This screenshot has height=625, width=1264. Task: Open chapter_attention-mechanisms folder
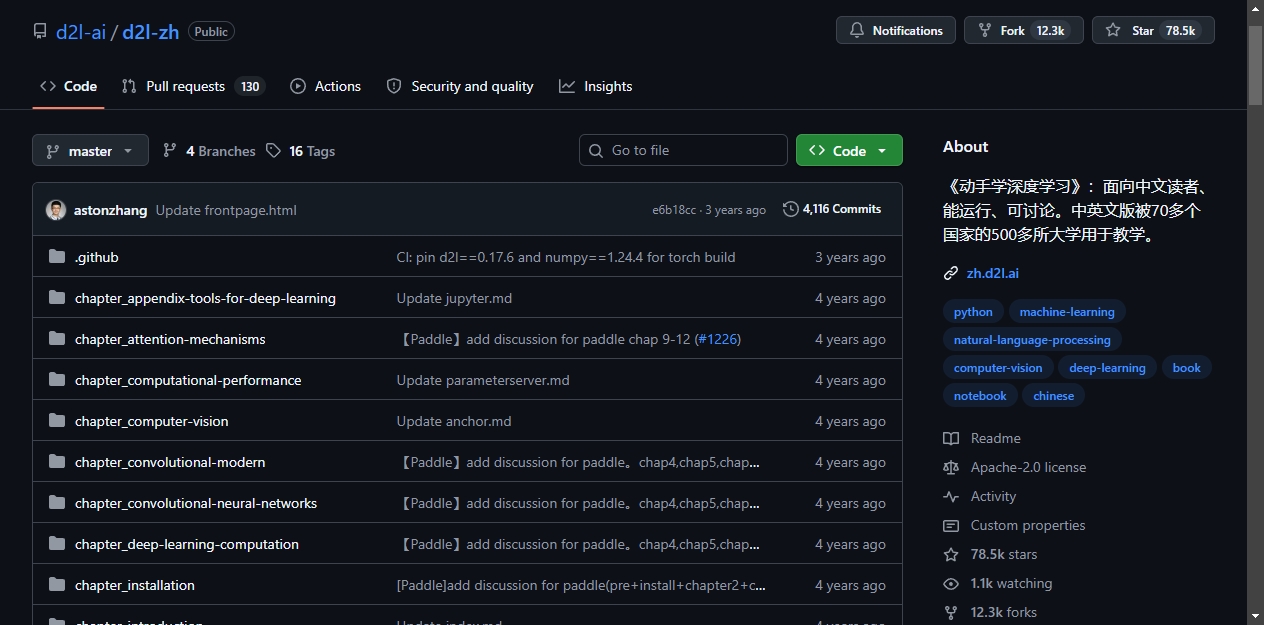tap(170, 339)
